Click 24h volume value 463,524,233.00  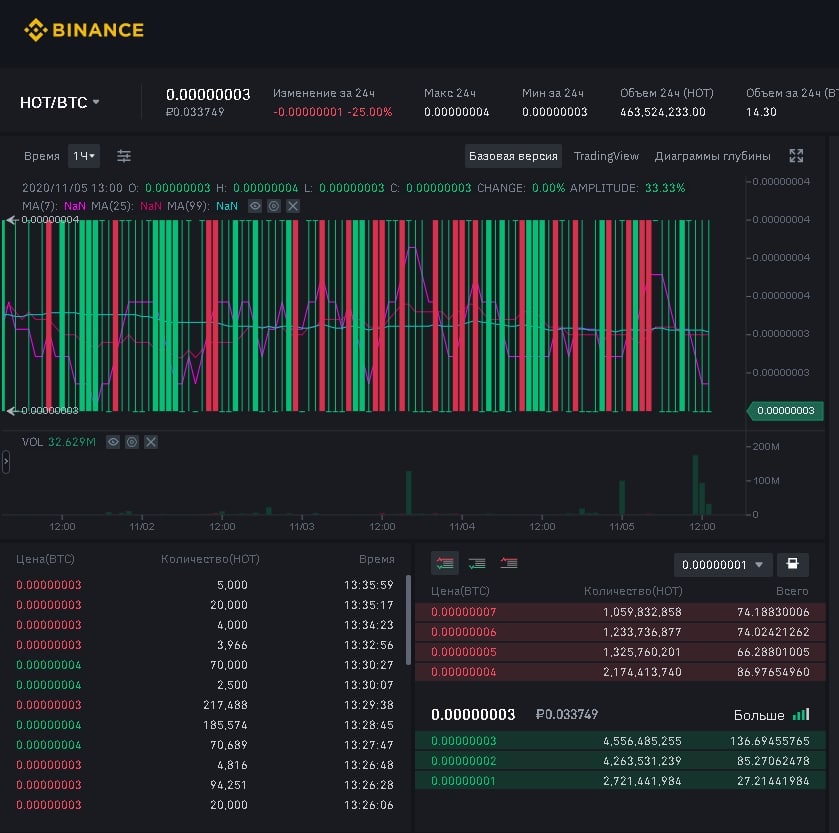[662, 112]
